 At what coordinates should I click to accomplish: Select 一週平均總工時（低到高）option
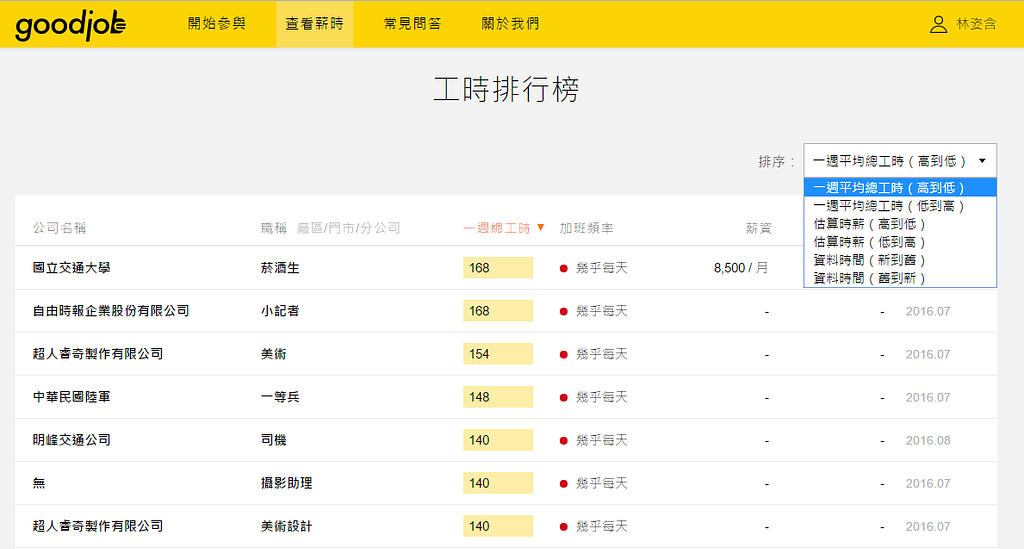(x=900, y=206)
